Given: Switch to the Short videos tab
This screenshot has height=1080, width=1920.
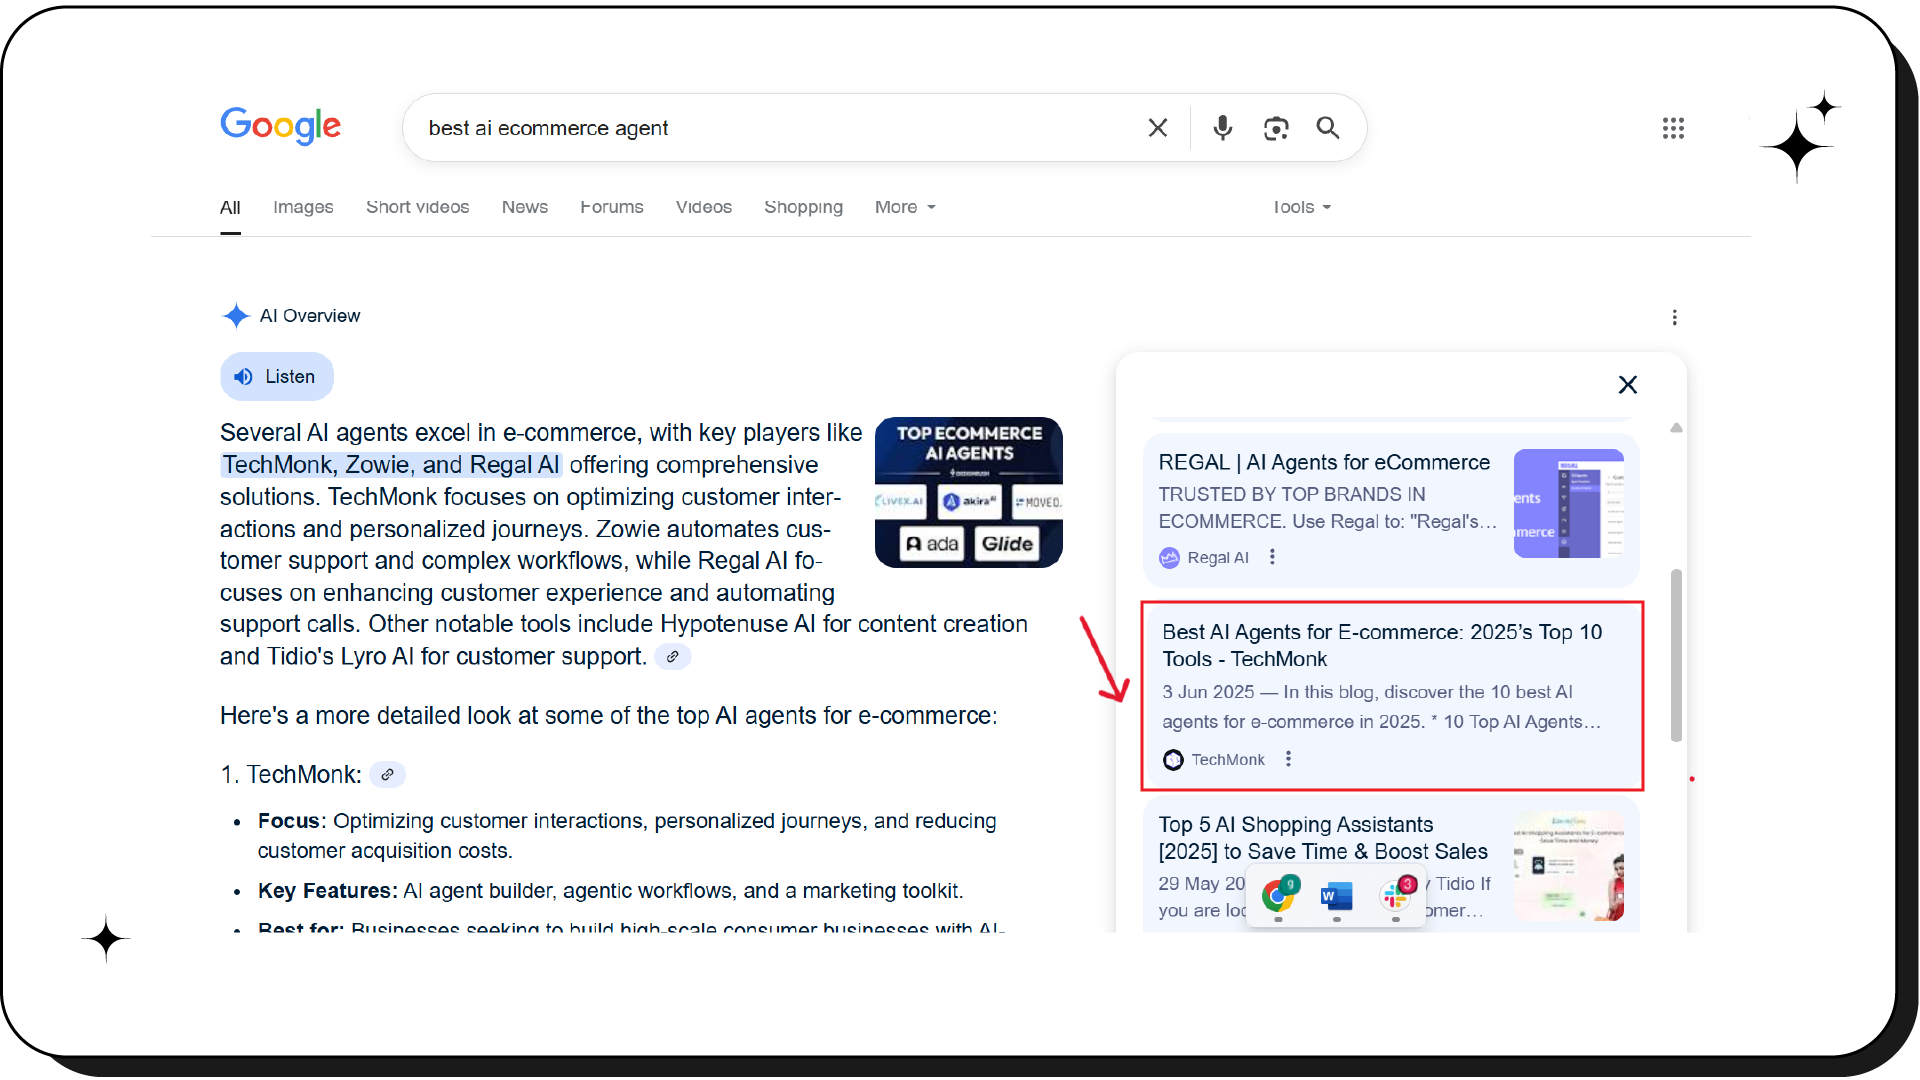Looking at the screenshot, I should [417, 207].
